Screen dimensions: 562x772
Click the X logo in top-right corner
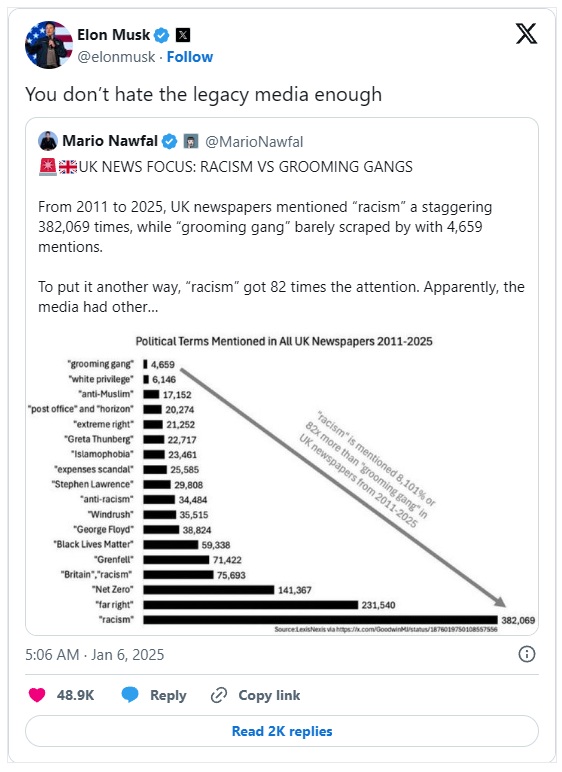coord(526,34)
